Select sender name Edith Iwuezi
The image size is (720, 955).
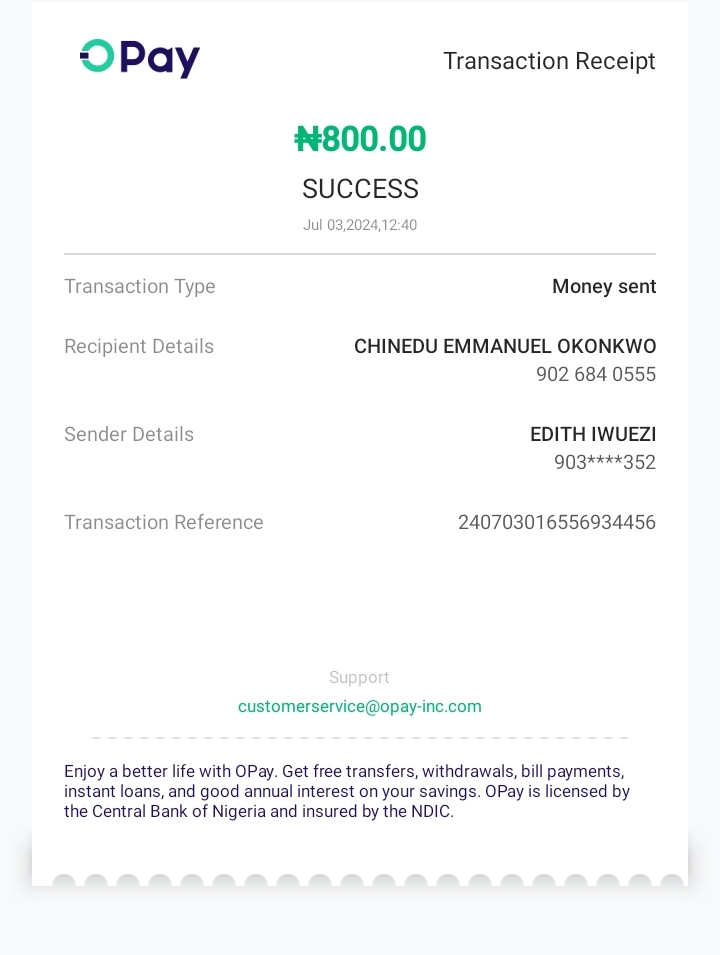593,435
